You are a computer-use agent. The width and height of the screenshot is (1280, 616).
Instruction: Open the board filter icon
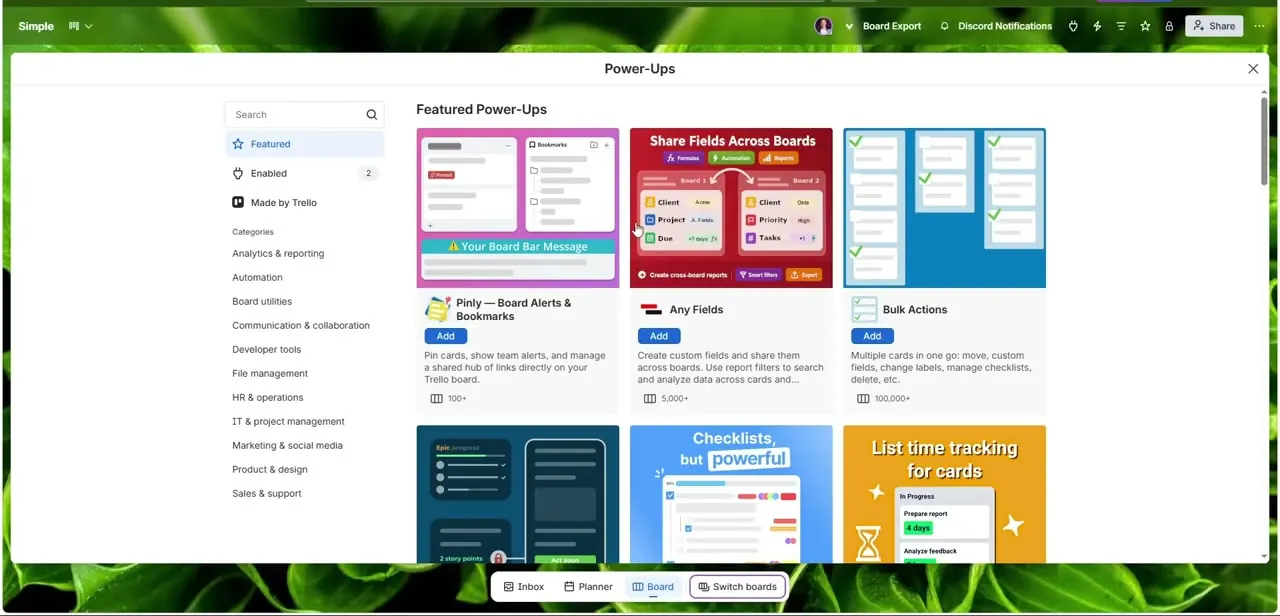1121,26
